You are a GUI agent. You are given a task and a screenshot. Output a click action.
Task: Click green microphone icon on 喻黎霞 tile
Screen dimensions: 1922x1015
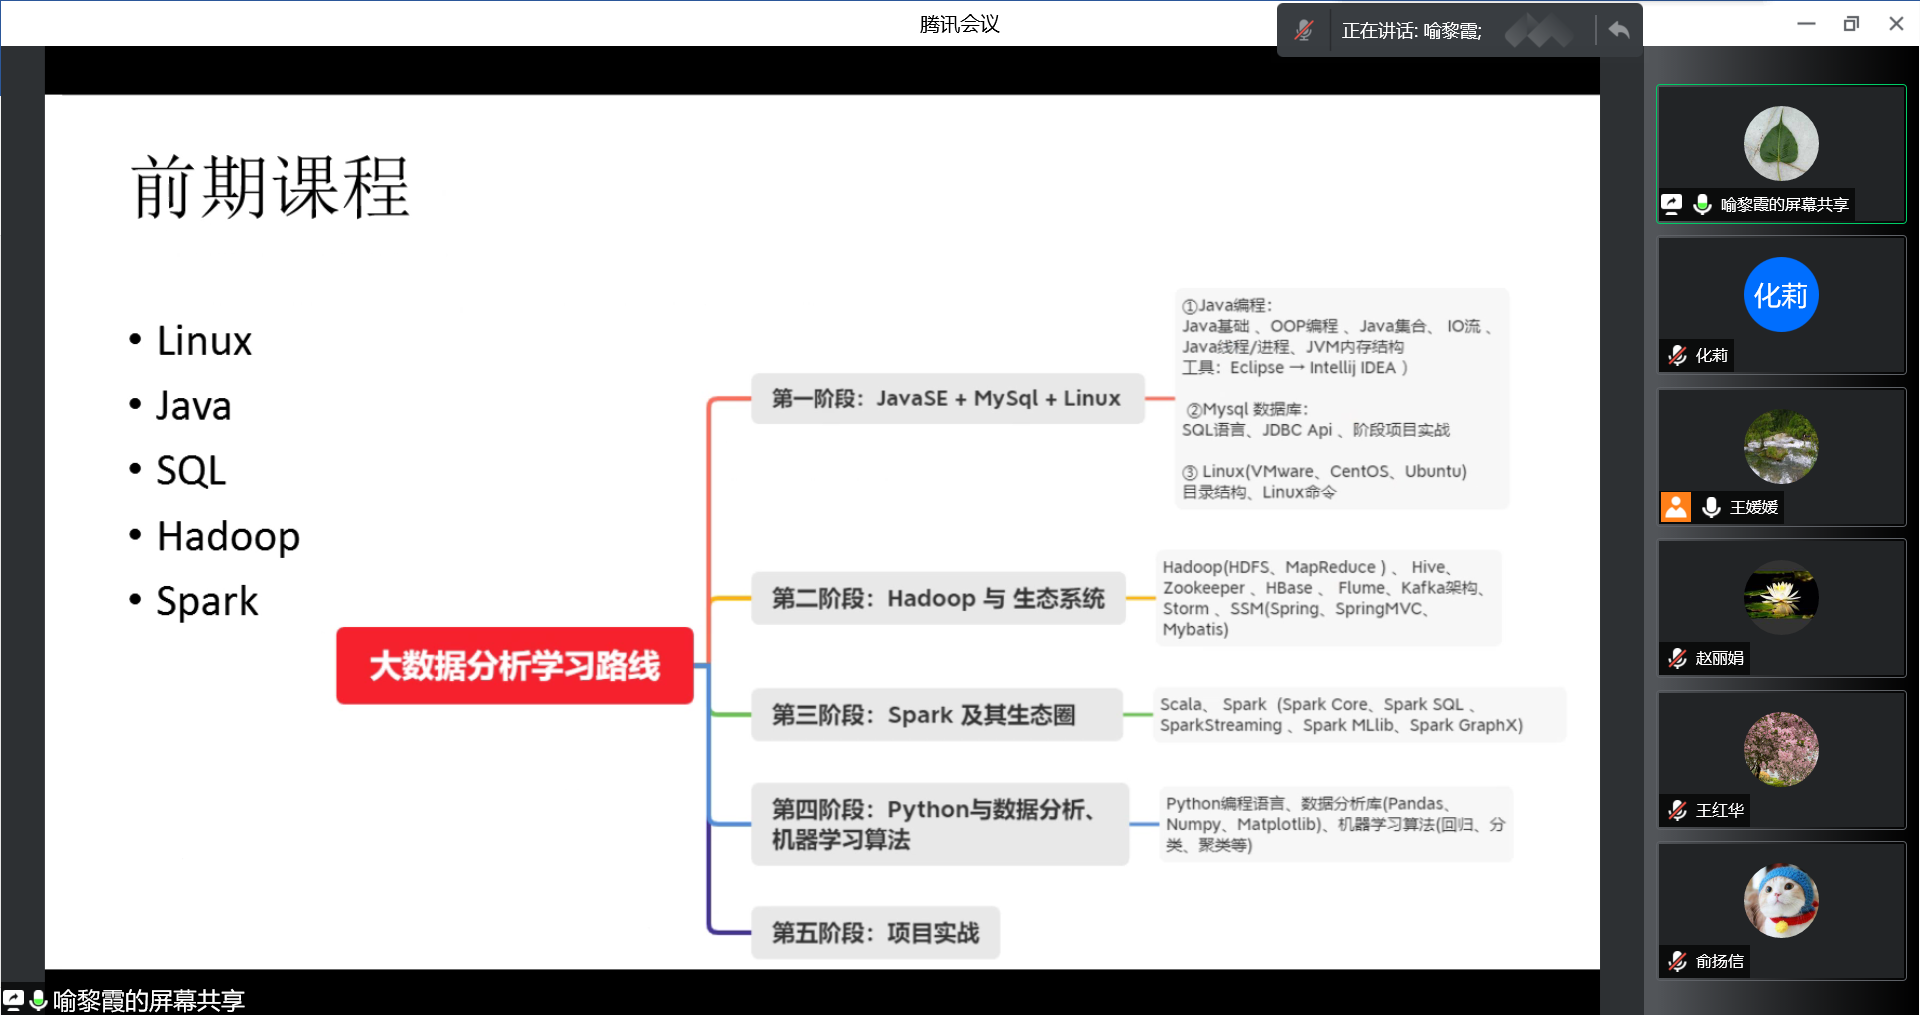pyautogui.click(x=1702, y=204)
